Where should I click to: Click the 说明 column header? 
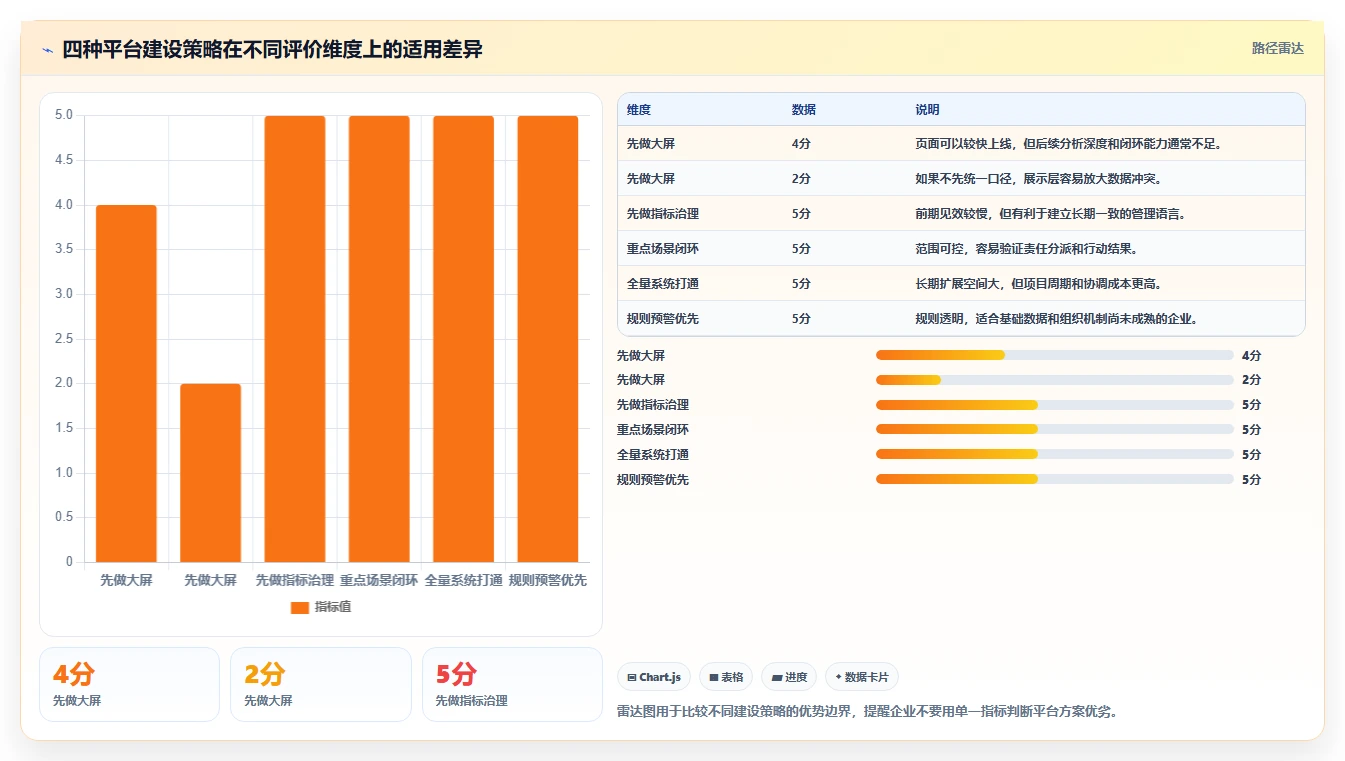[927, 110]
